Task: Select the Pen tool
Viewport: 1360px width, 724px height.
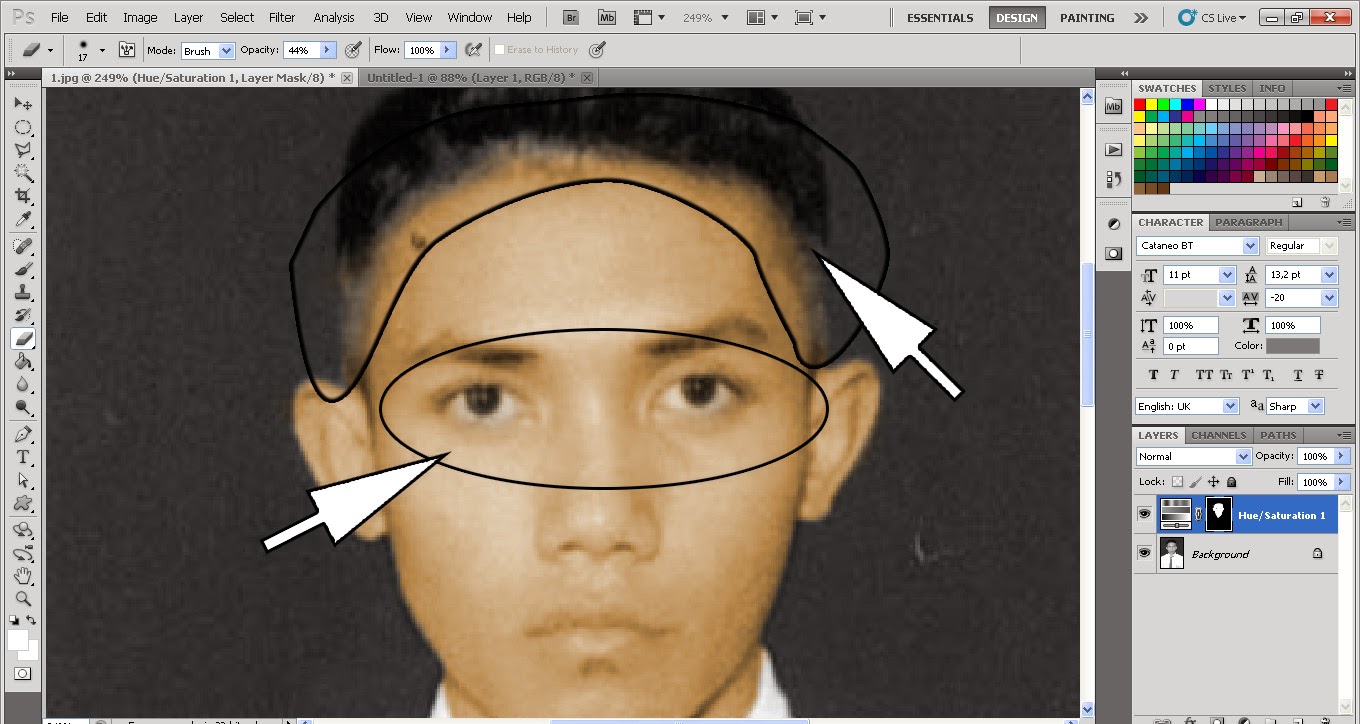Action: tap(23, 434)
